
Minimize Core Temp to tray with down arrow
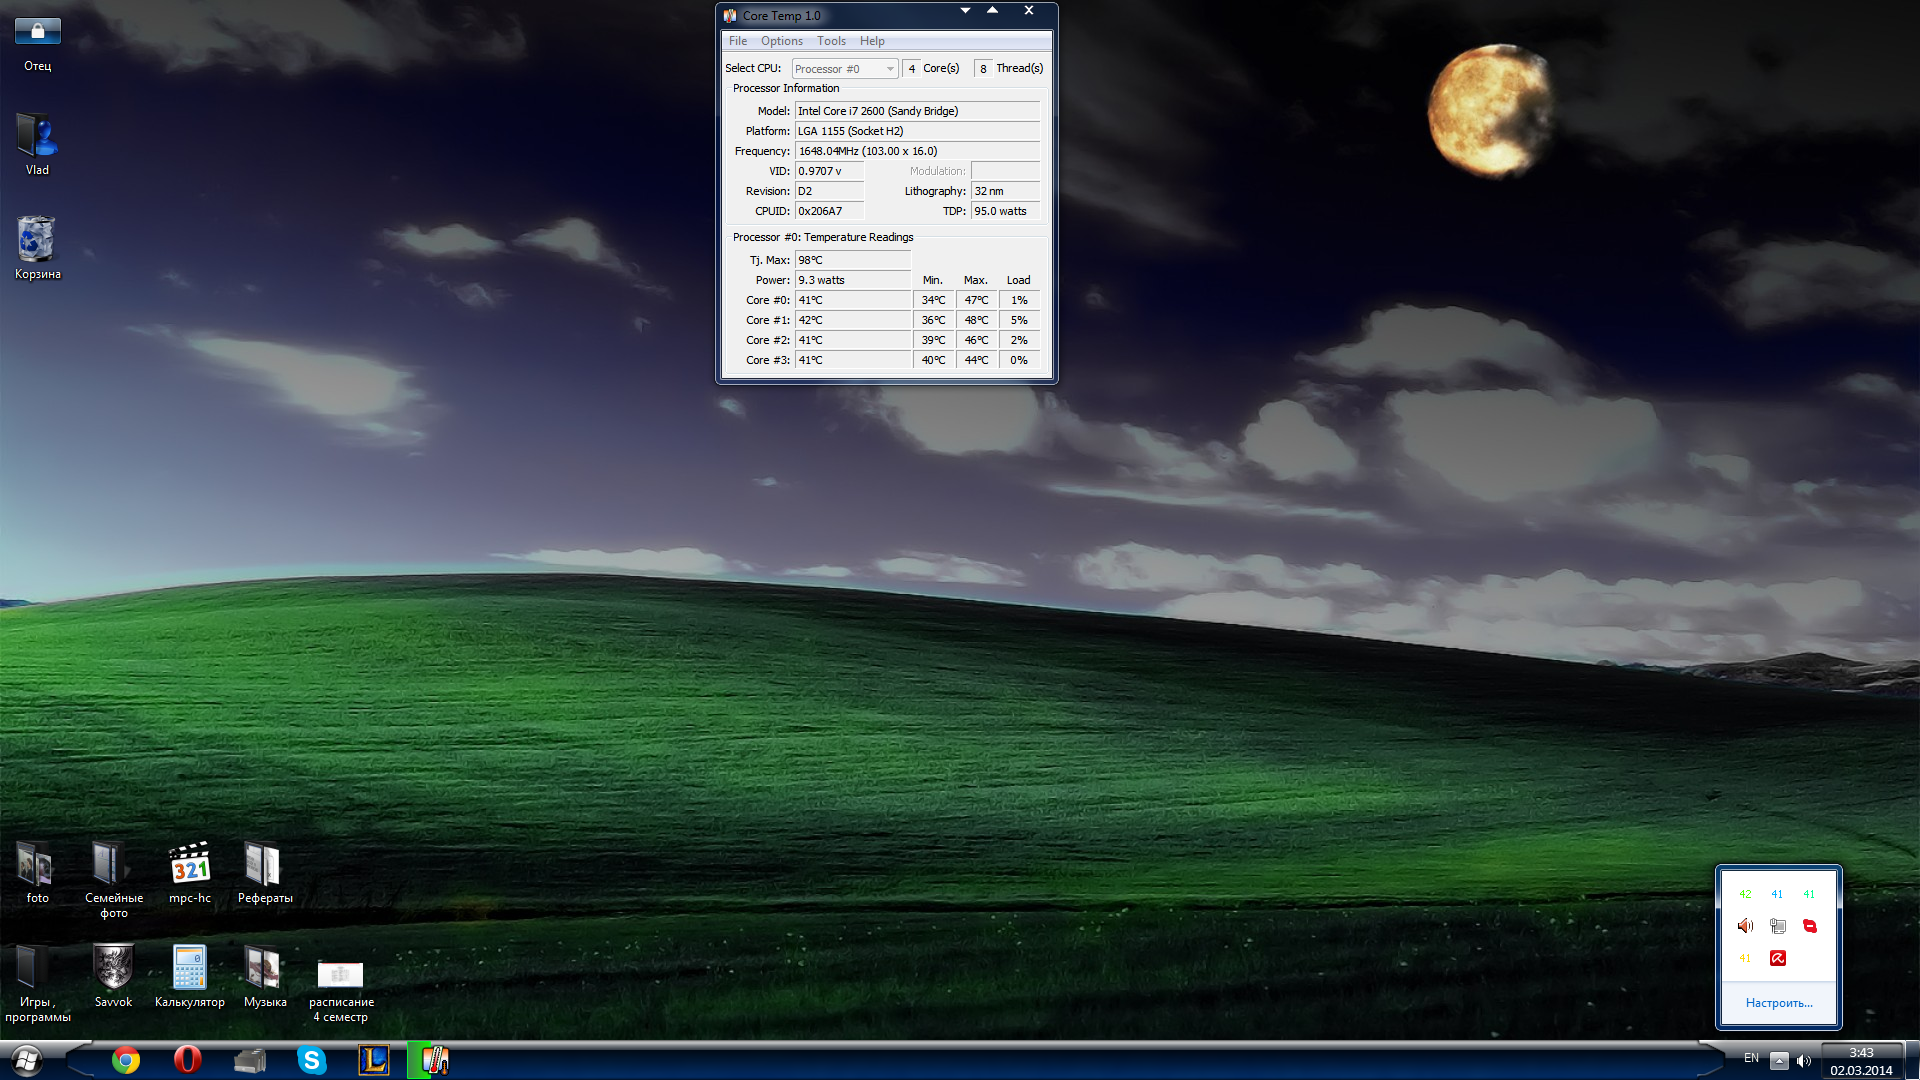coord(966,11)
